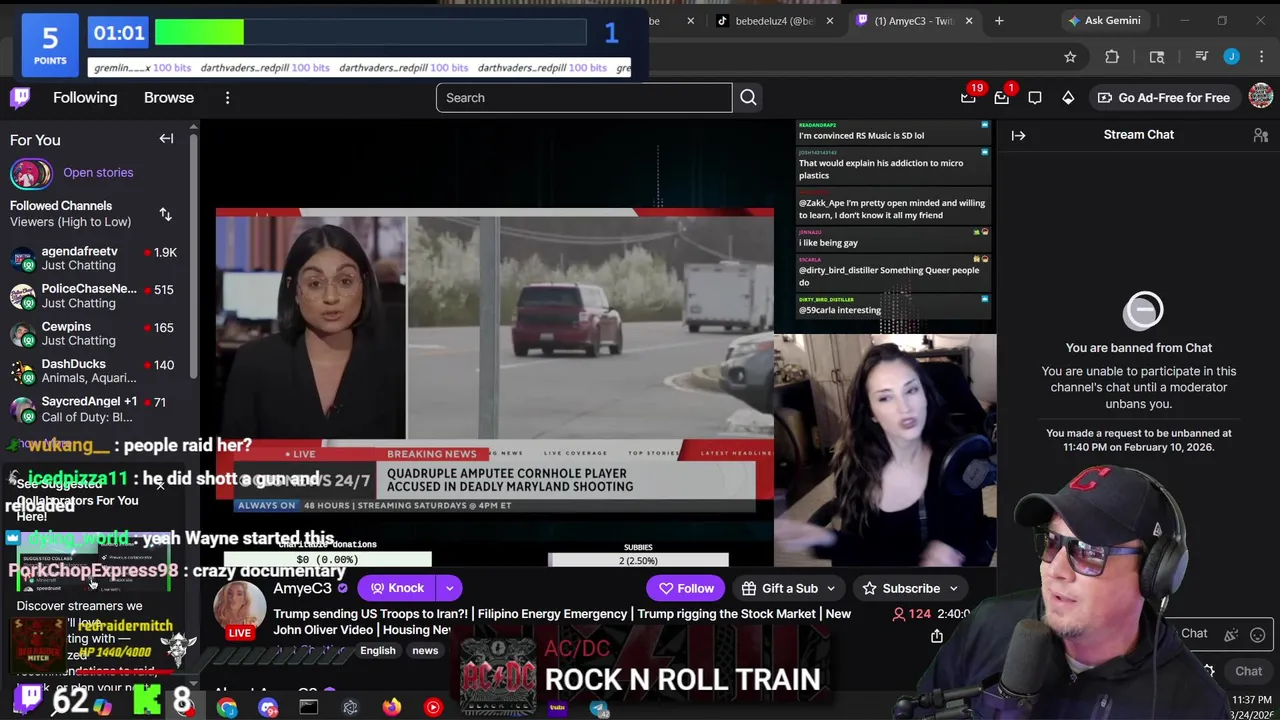Click the party popper icon in chat box
Viewport: 1280px width, 720px height.
coord(1231,634)
